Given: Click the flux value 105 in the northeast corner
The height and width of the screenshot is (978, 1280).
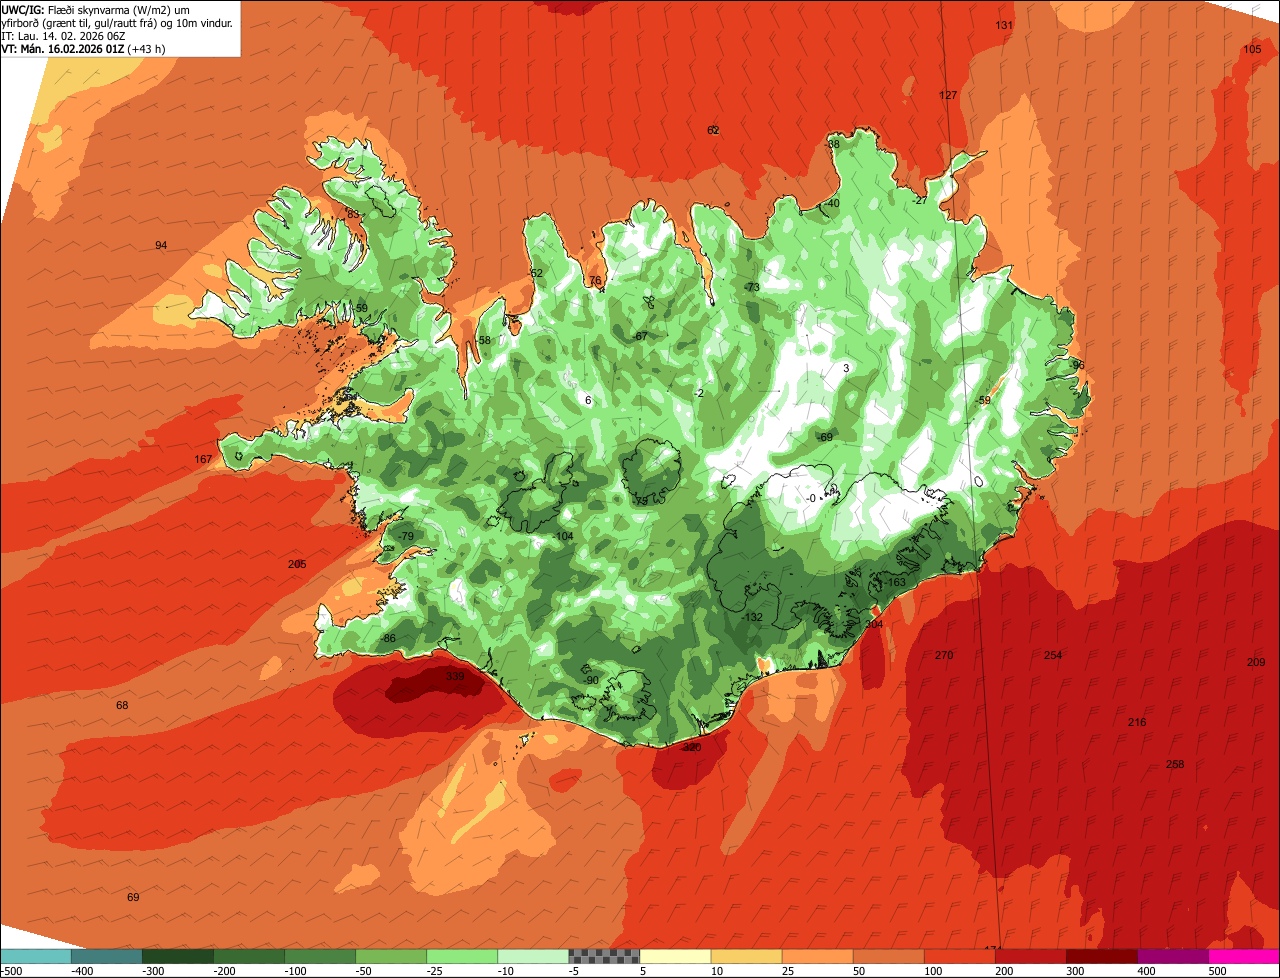Looking at the screenshot, I should coord(1252,50).
